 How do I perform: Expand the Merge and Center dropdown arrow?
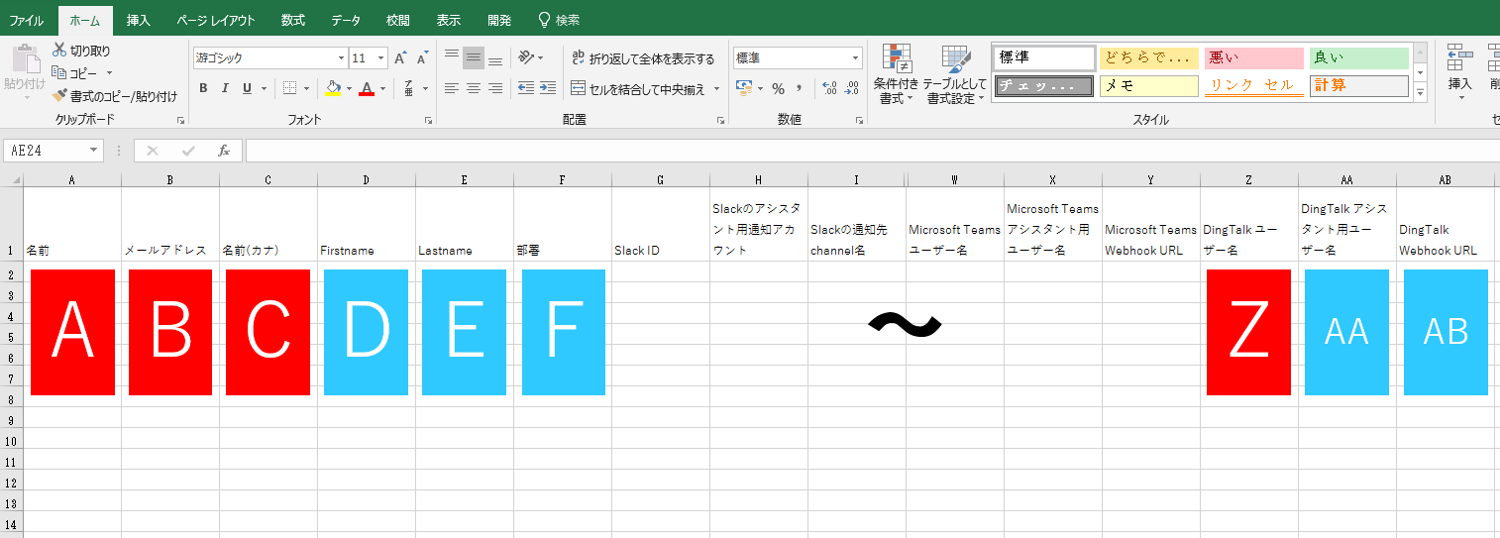[x=716, y=88]
